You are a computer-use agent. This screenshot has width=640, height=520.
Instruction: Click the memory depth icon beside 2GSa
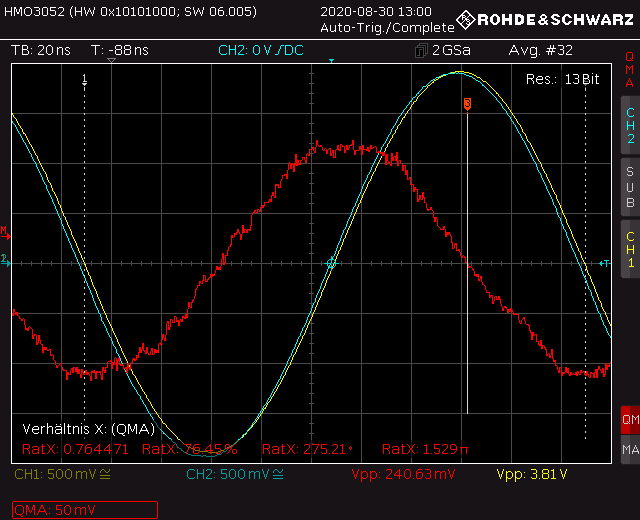click(x=421, y=50)
